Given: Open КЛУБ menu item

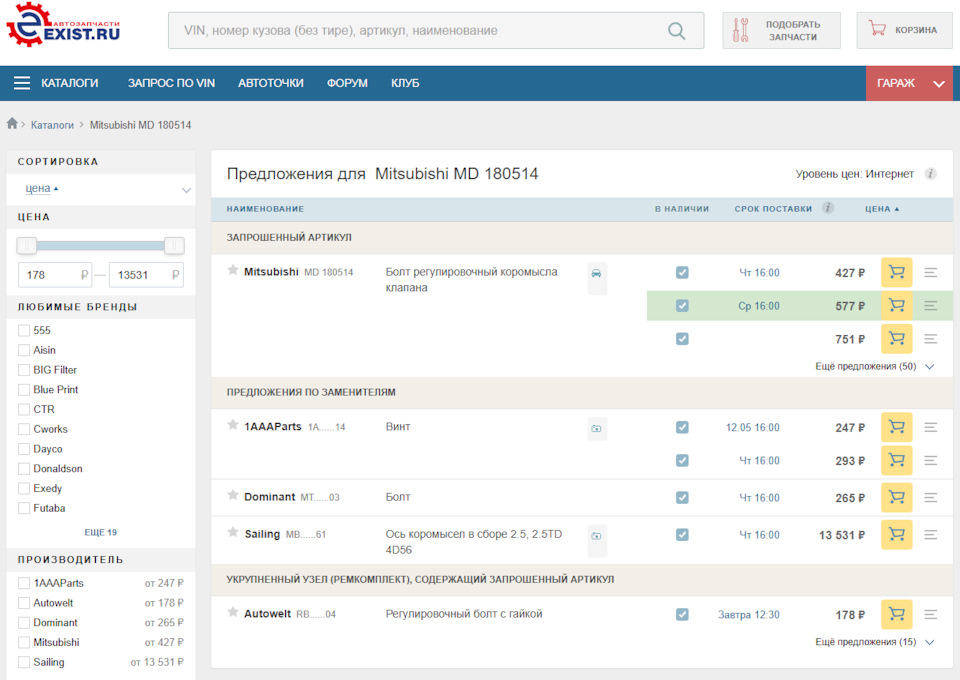Looking at the screenshot, I should 405,83.
